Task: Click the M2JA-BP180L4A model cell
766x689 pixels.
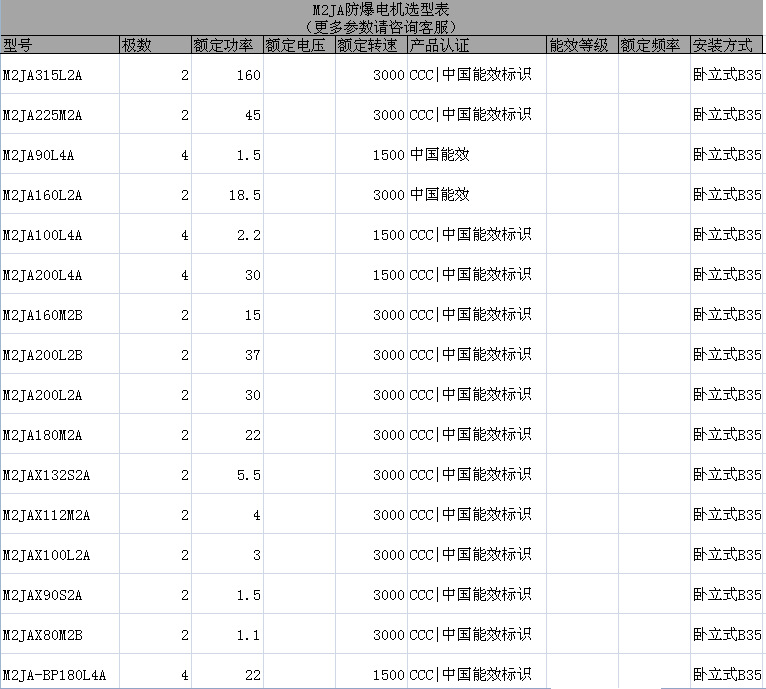Action: (59, 675)
